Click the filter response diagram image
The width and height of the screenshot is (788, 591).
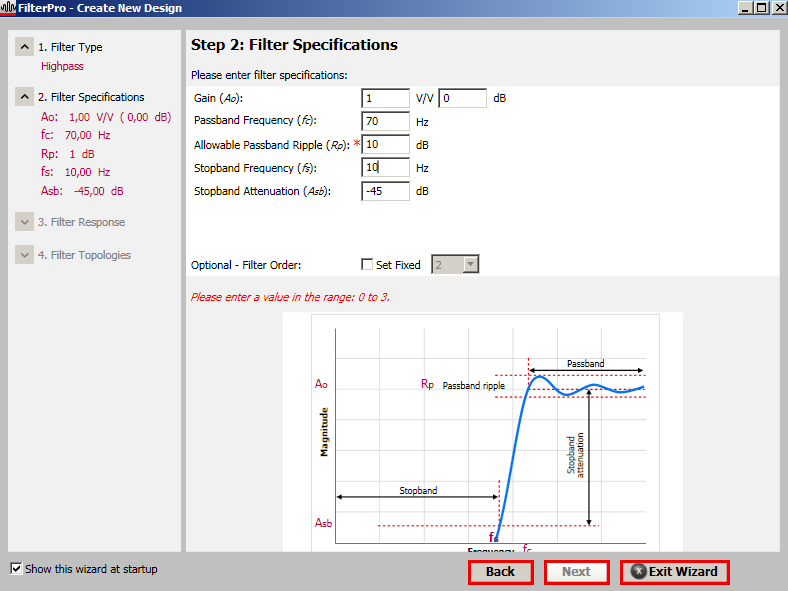tap(483, 432)
